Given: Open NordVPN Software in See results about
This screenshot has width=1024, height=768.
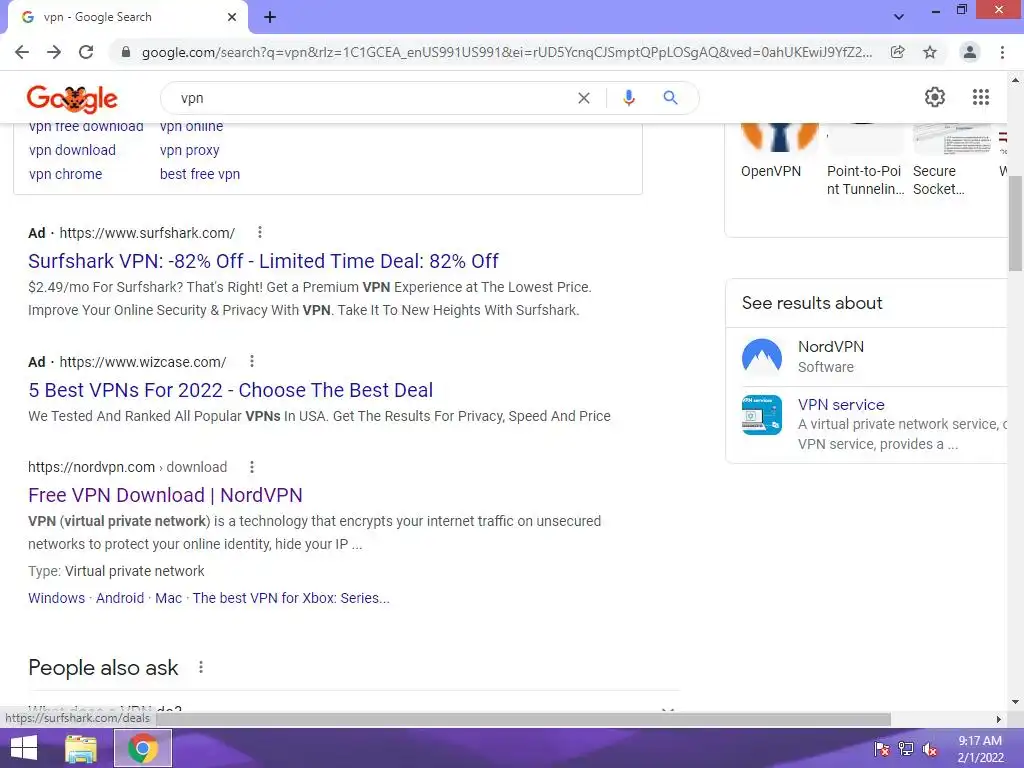Looking at the screenshot, I should 831,357.
